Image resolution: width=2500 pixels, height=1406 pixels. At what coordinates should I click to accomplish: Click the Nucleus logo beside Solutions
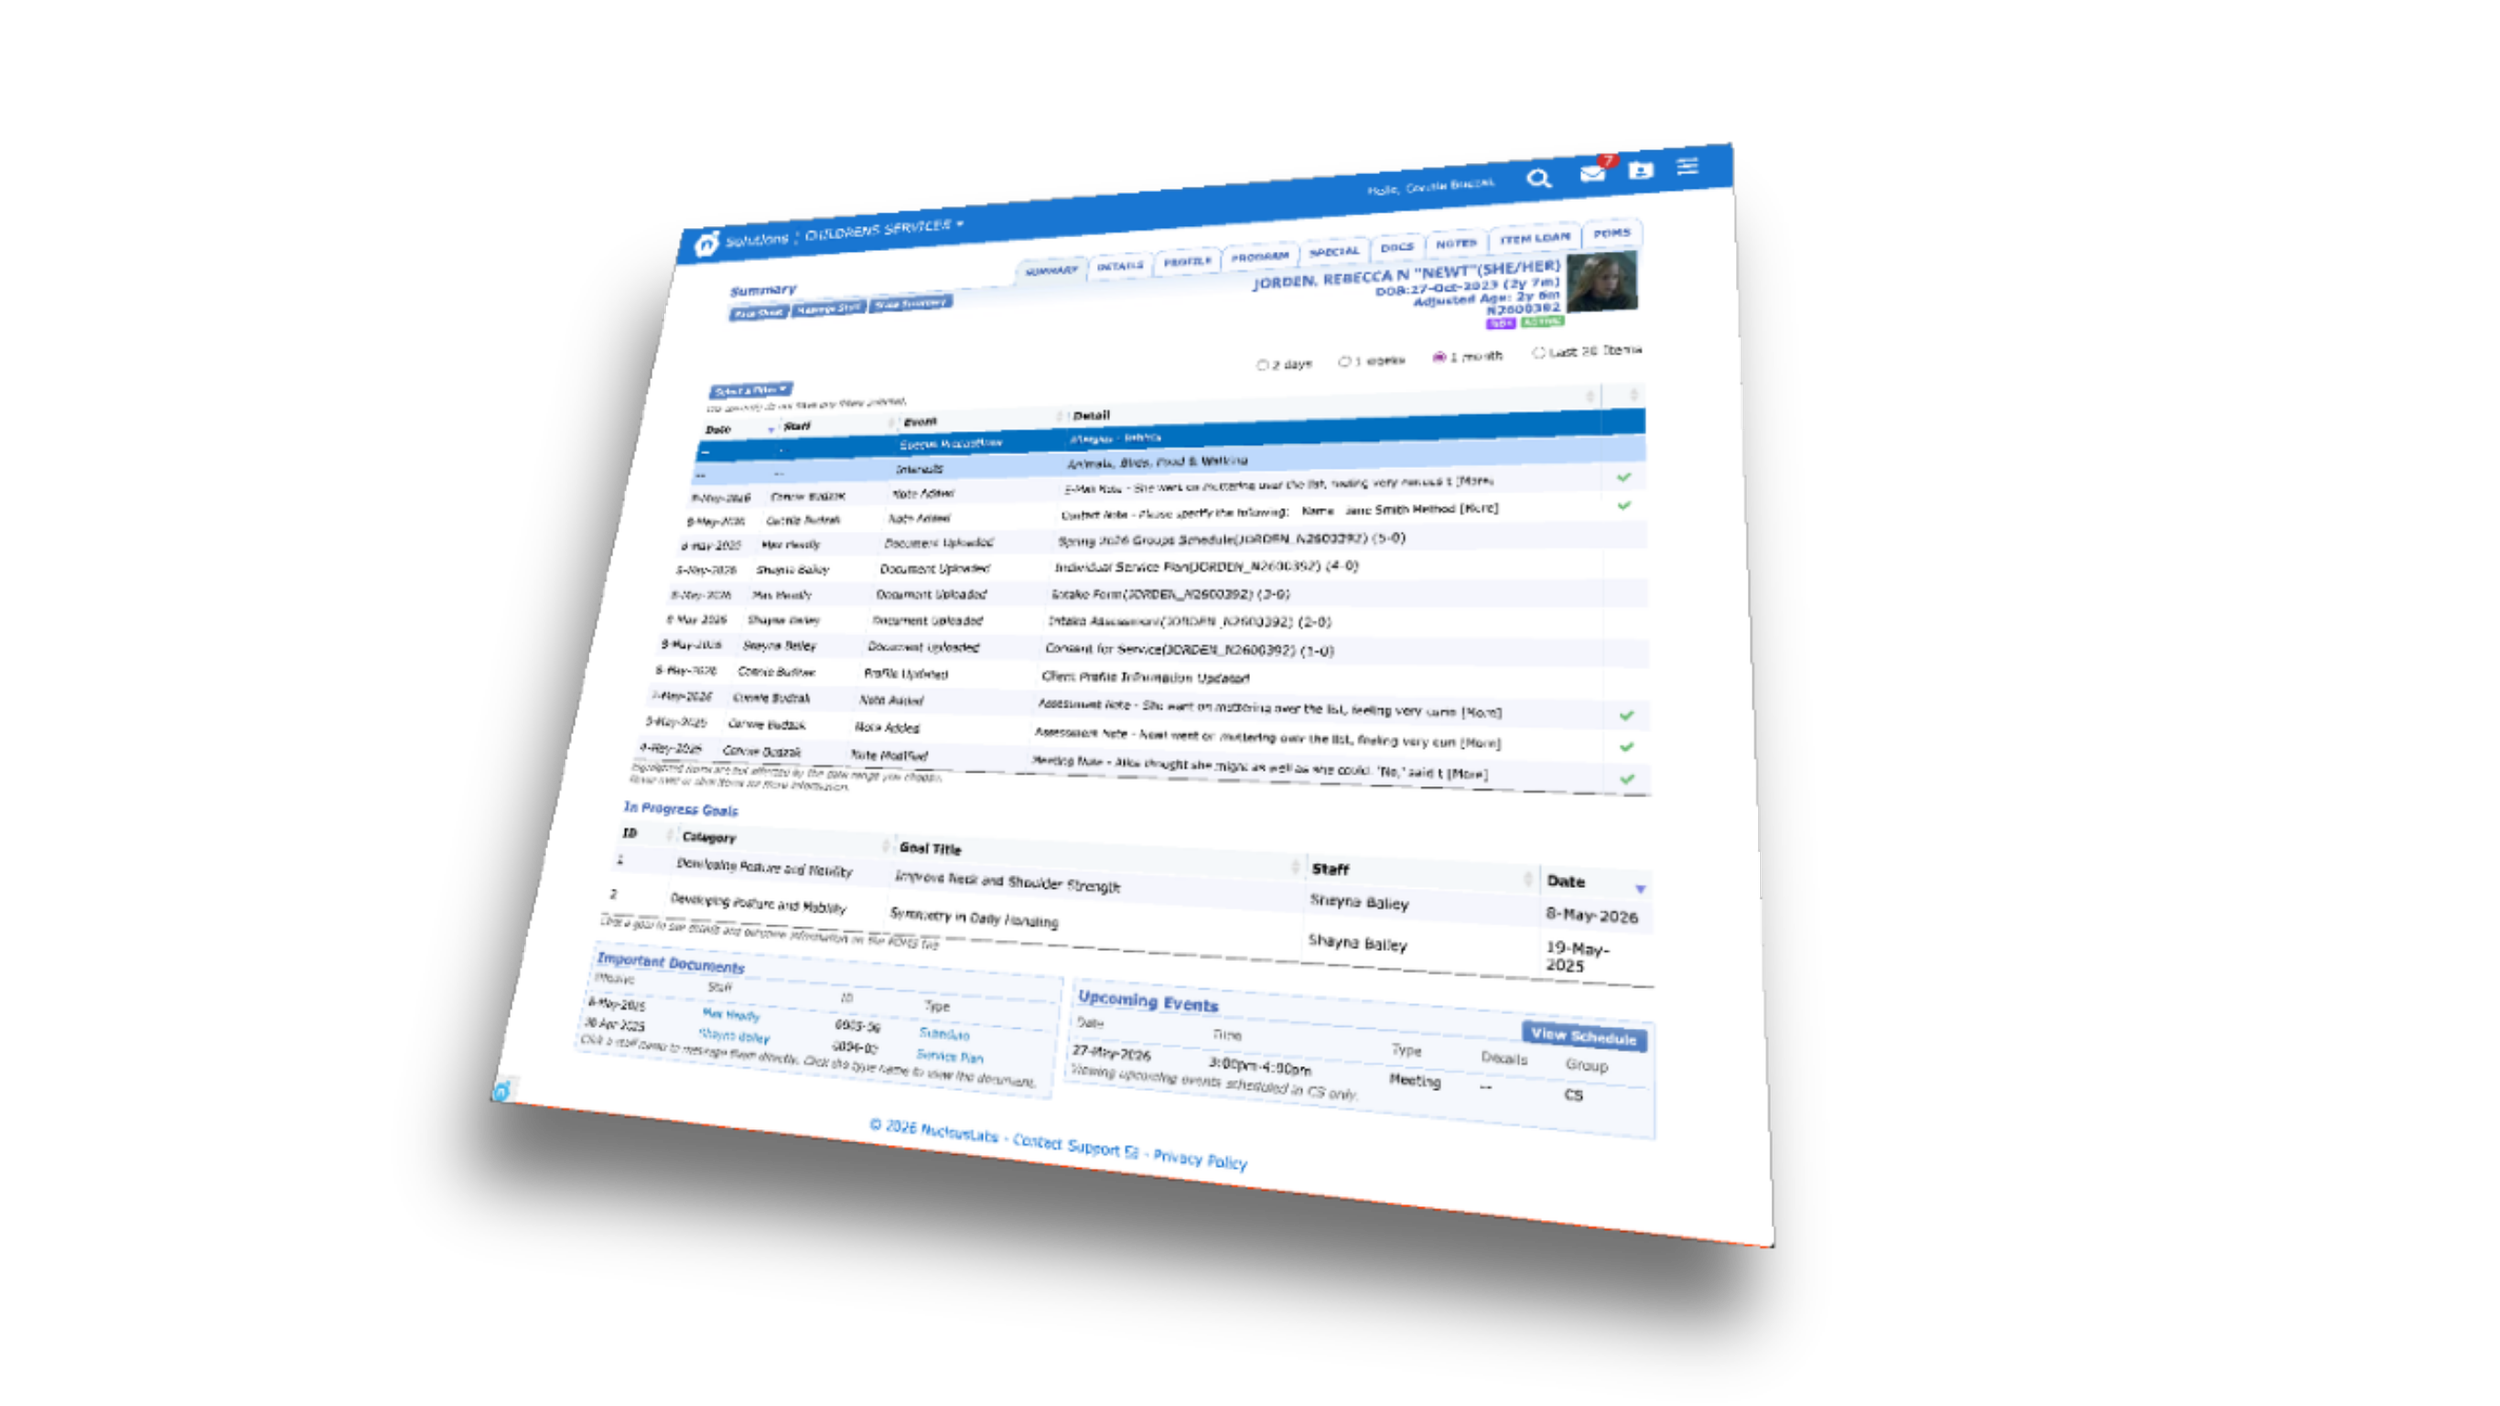point(707,243)
